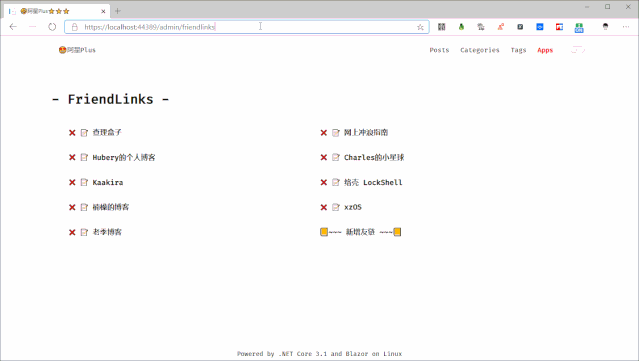
Task: Open the green and blue ON extension
Action: pyautogui.click(x=579, y=28)
